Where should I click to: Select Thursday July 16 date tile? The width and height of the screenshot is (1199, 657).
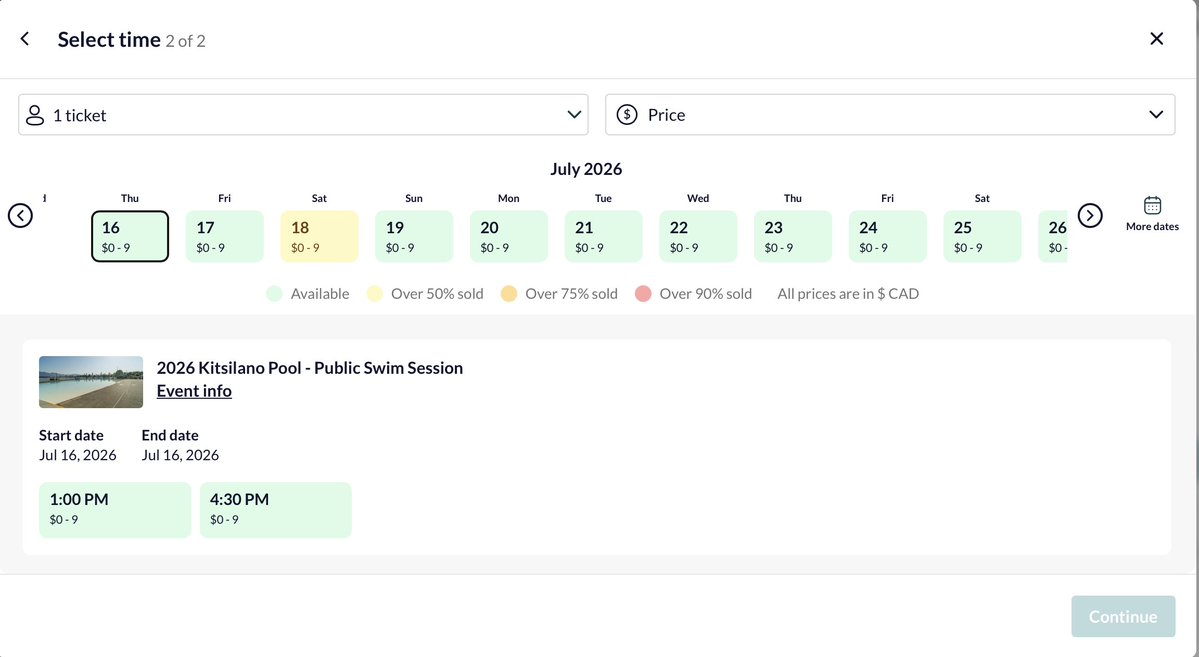pyautogui.click(x=130, y=236)
